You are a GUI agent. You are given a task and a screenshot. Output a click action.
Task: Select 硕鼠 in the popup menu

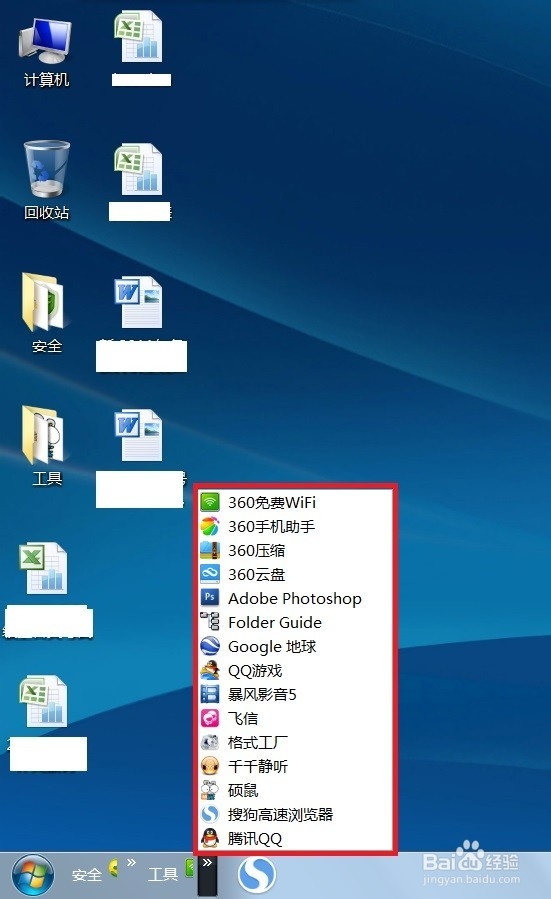pos(295,791)
